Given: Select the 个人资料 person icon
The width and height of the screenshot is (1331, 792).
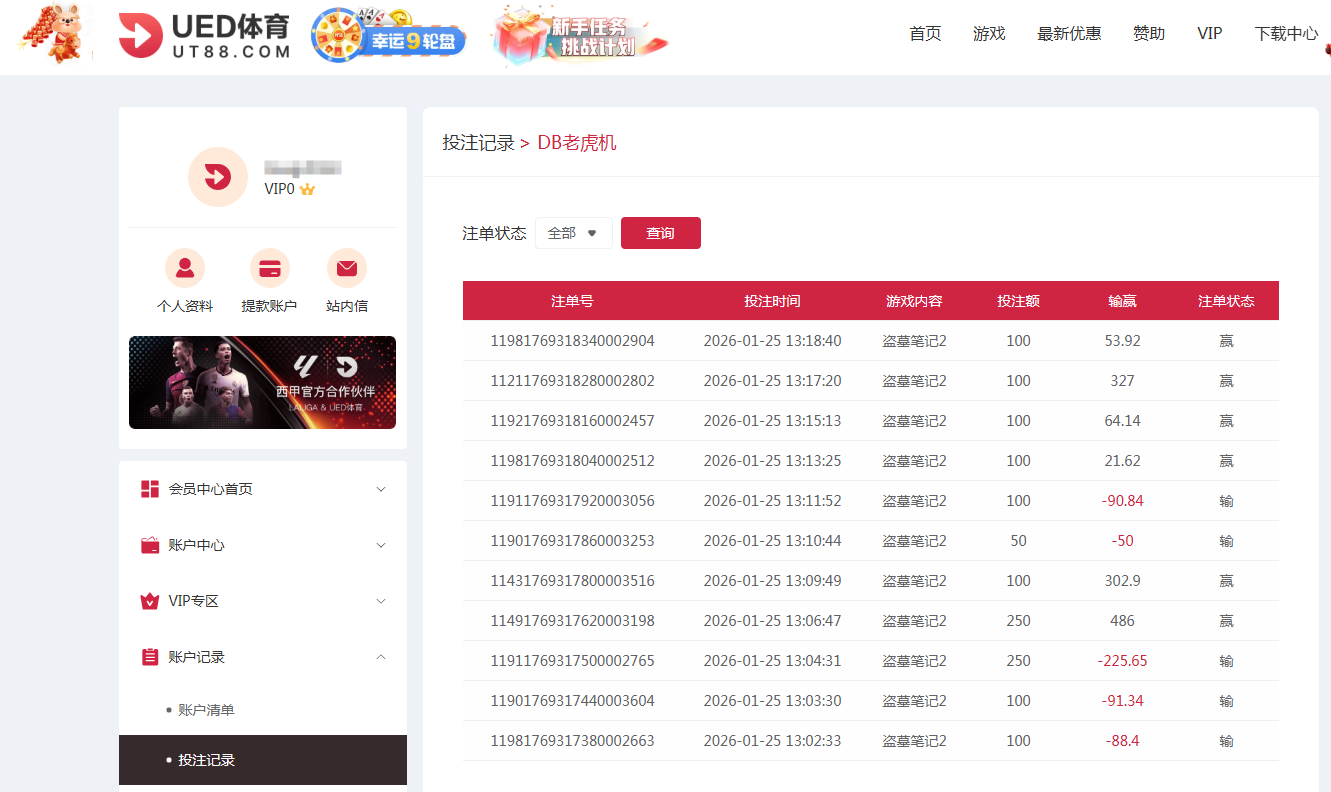Looking at the screenshot, I should pos(184,267).
